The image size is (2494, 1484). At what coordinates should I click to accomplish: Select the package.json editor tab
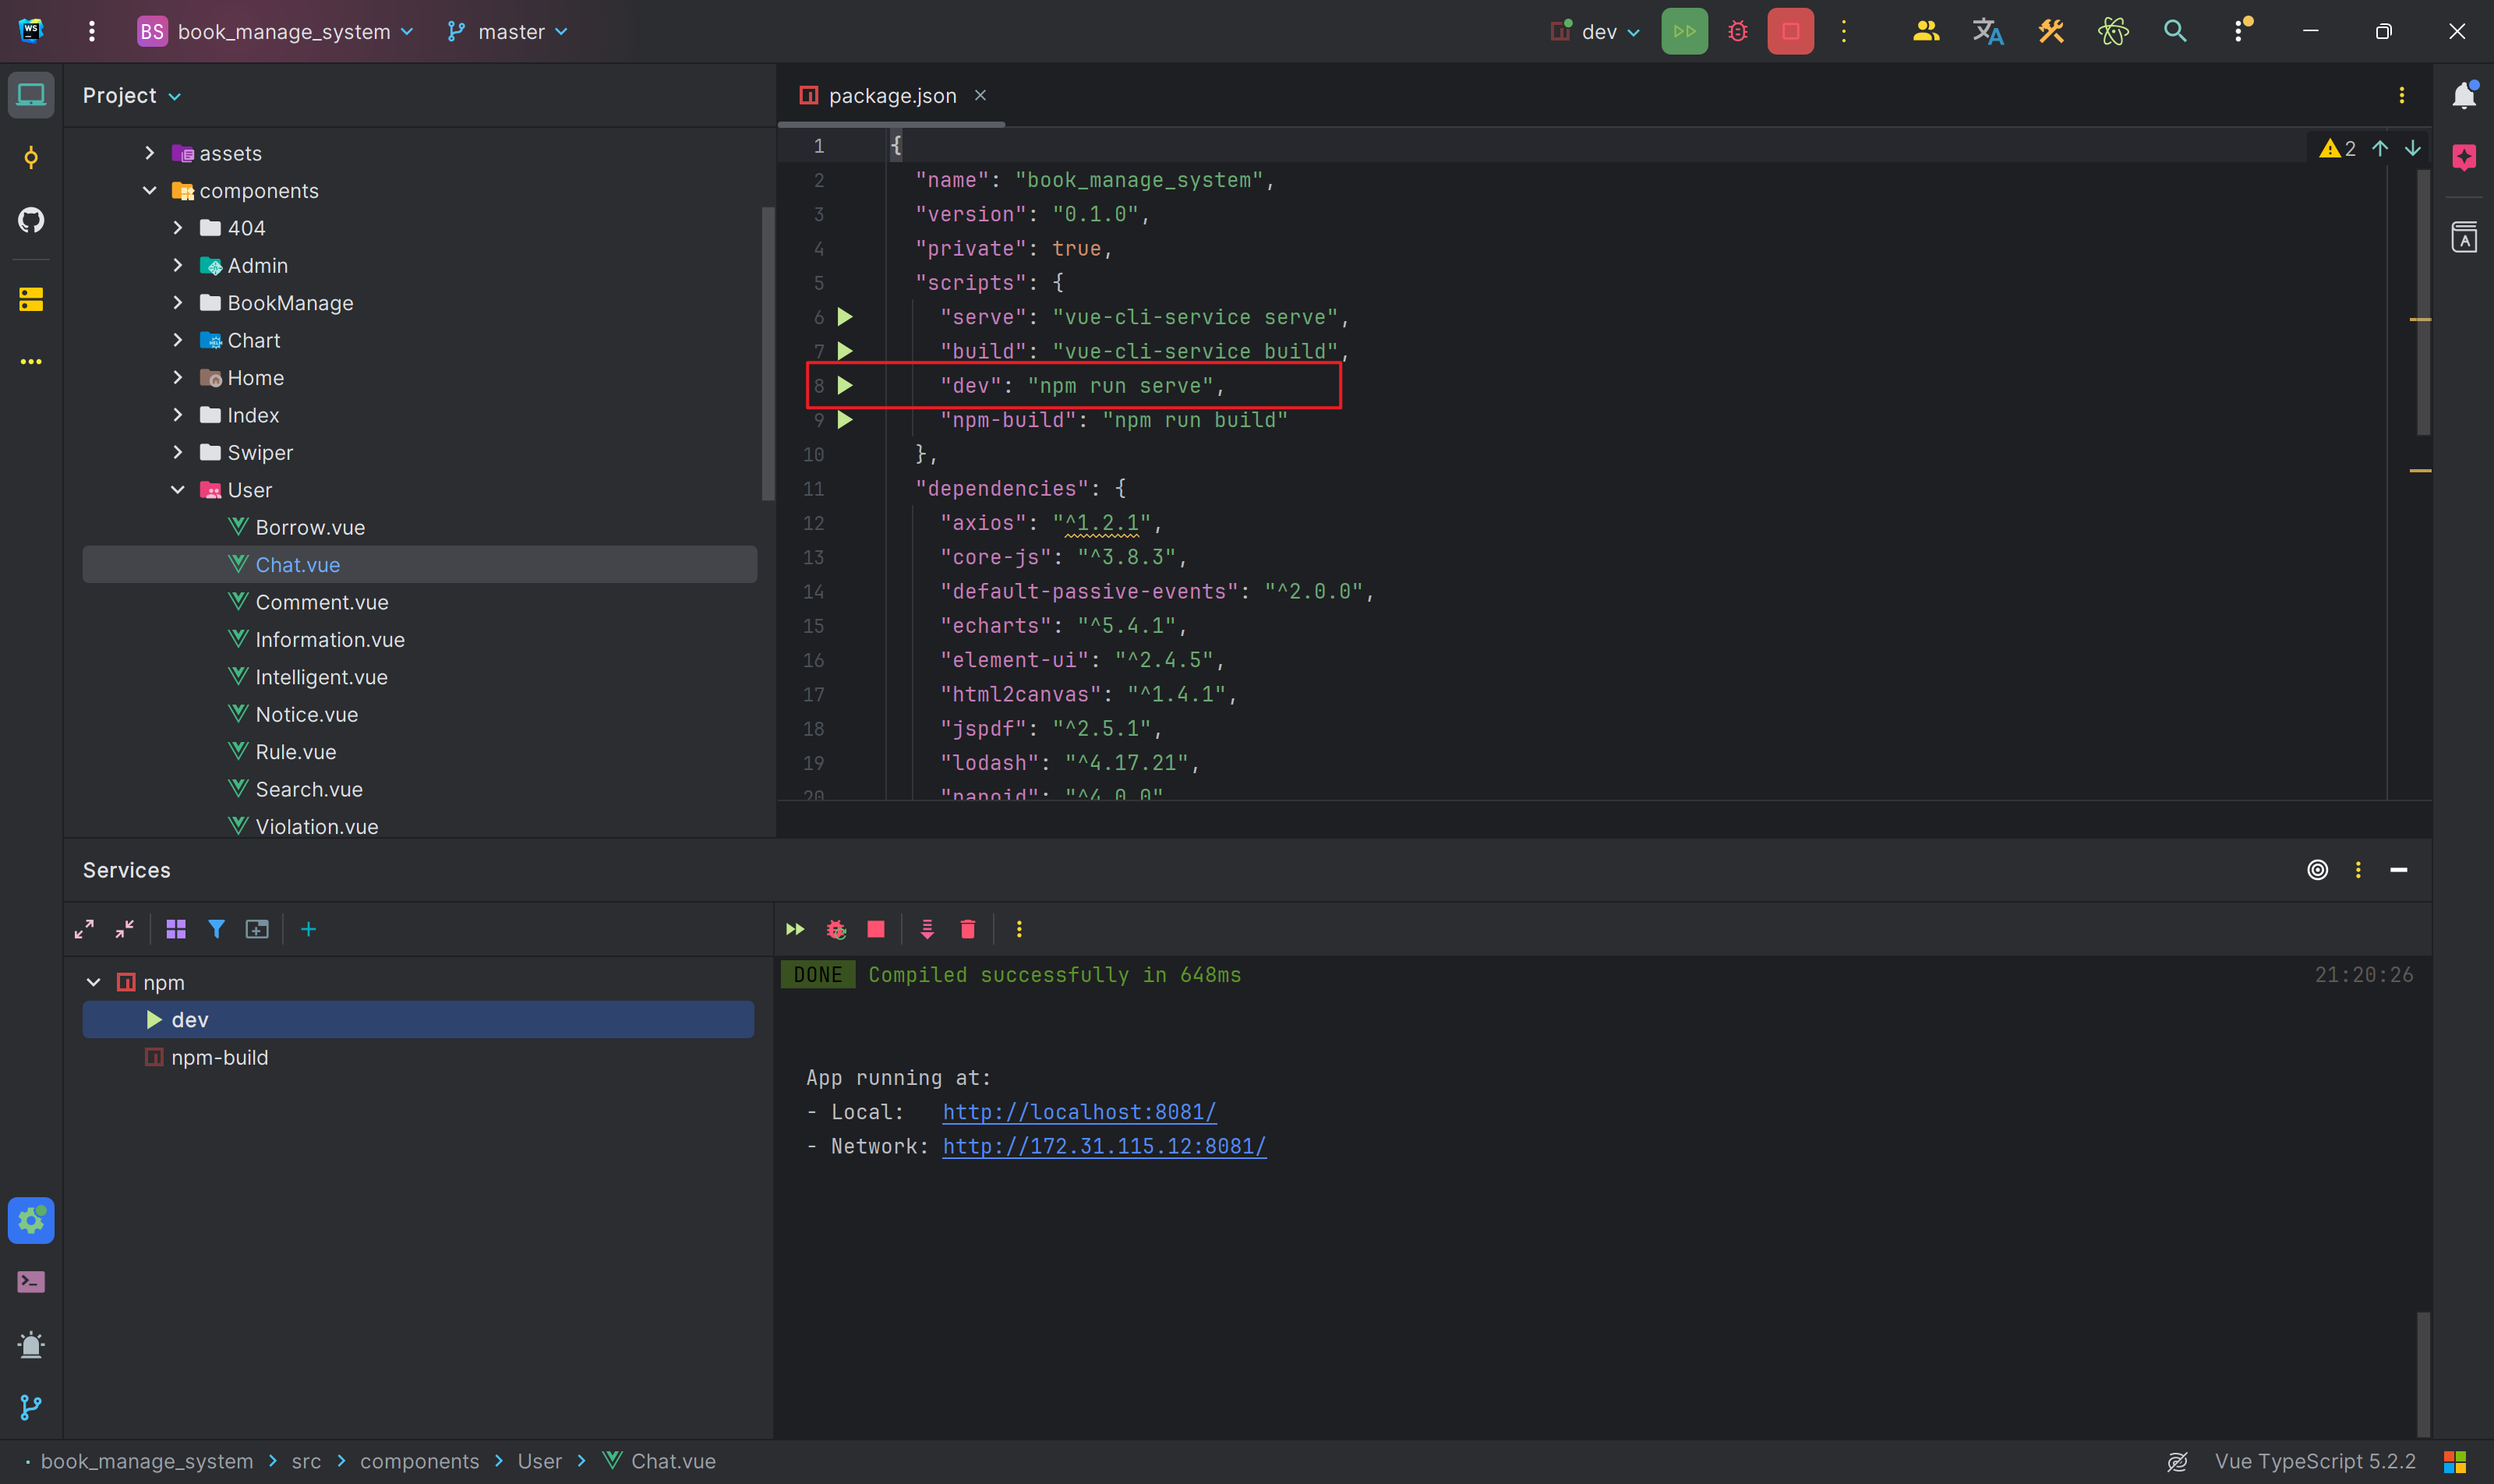[x=891, y=95]
